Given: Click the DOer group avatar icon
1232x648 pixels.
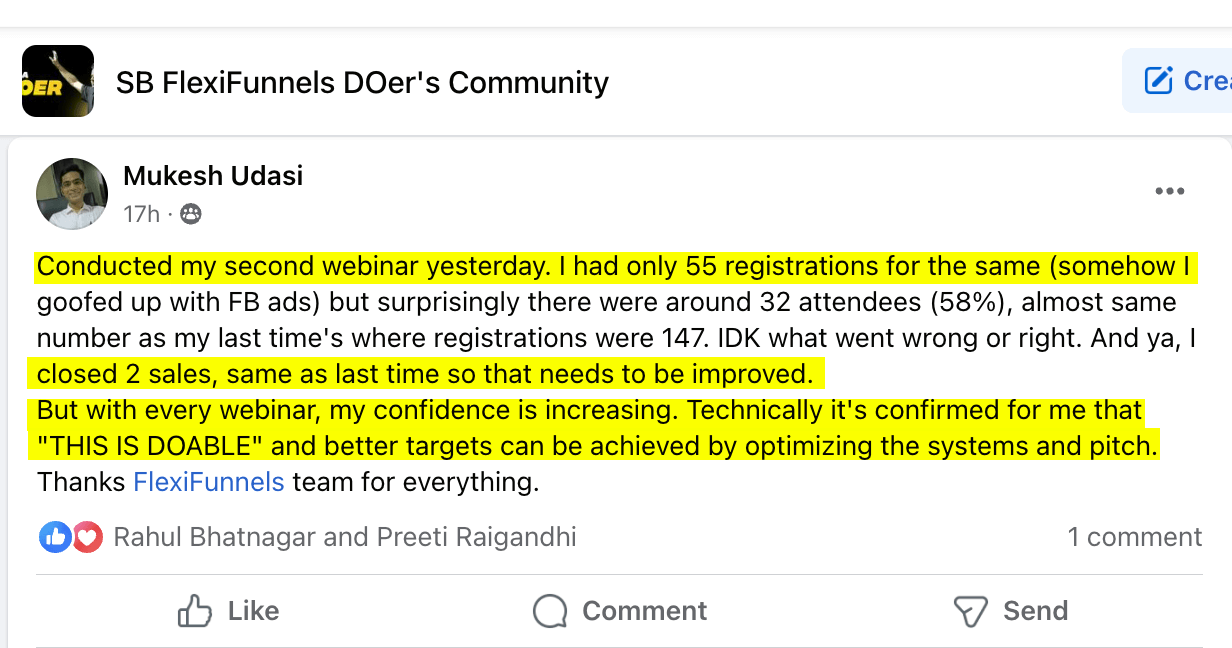Looking at the screenshot, I should coord(58,81).
